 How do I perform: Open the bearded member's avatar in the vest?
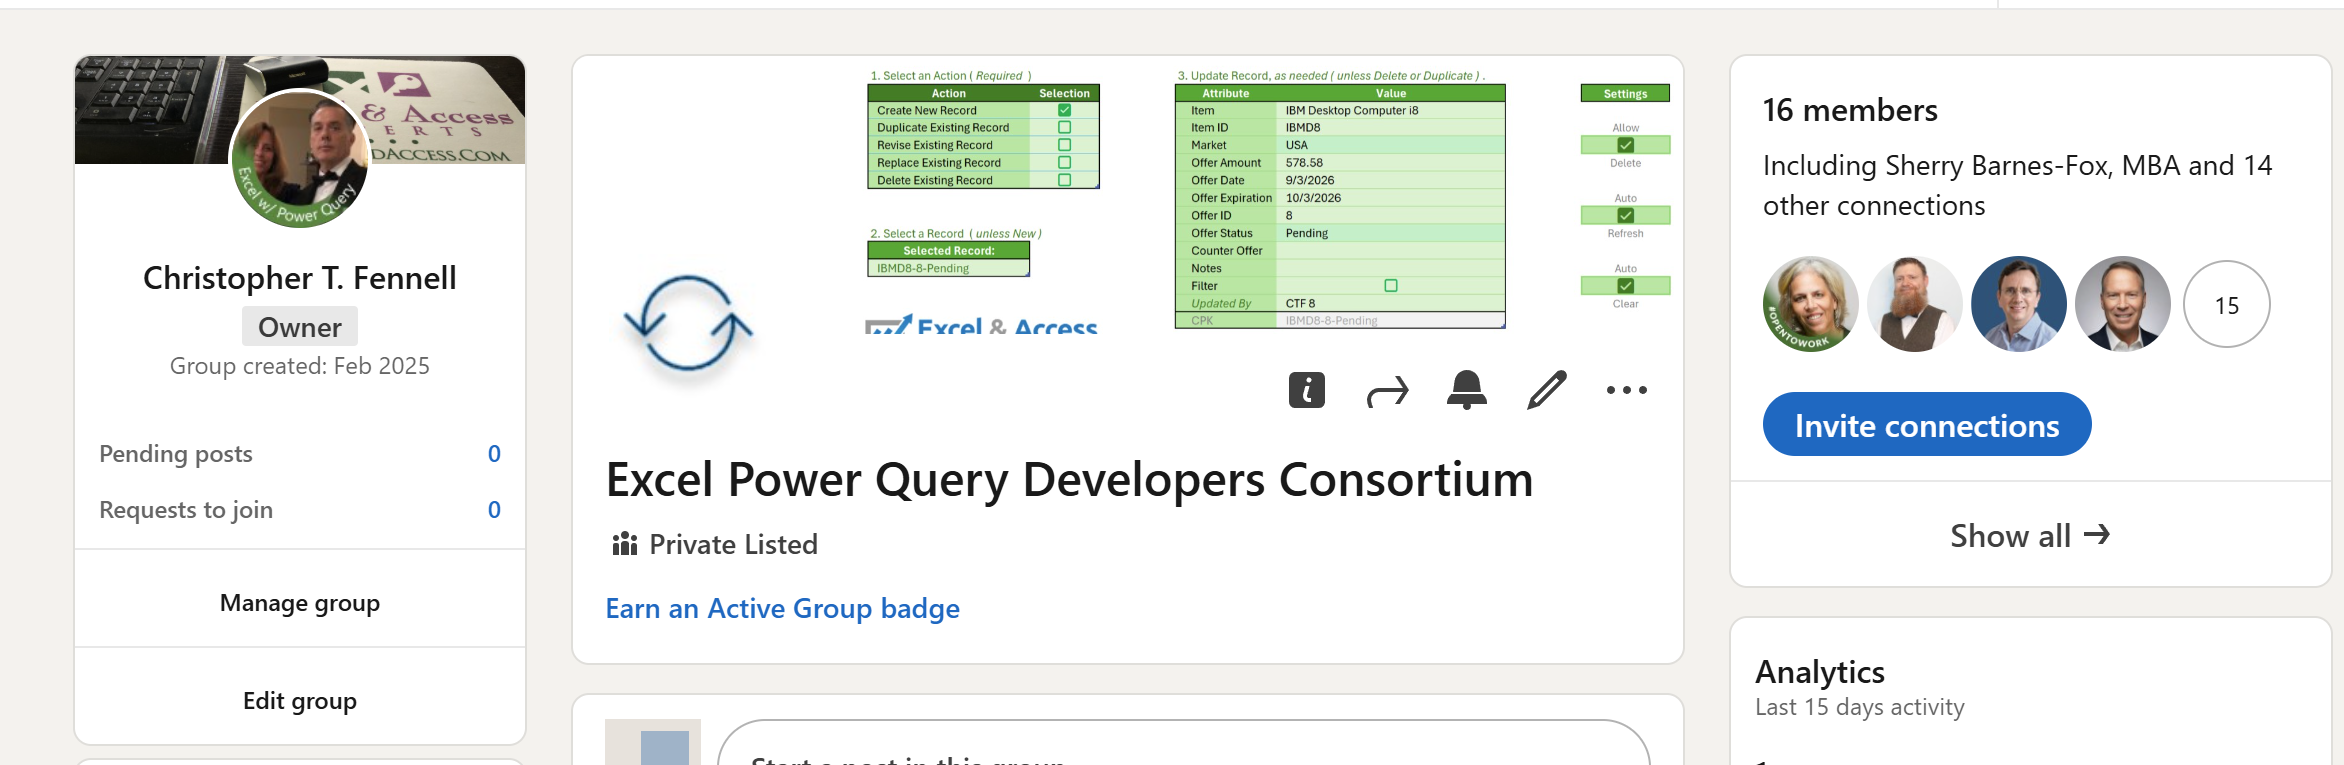click(1915, 304)
